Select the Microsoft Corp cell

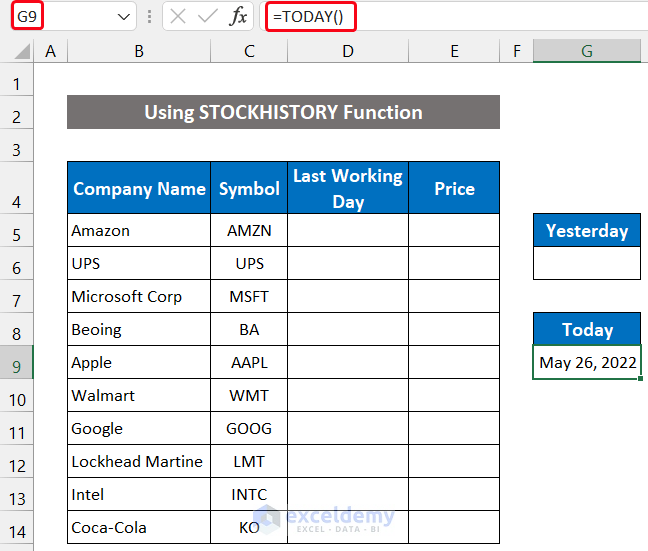pyautogui.click(x=139, y=297)
